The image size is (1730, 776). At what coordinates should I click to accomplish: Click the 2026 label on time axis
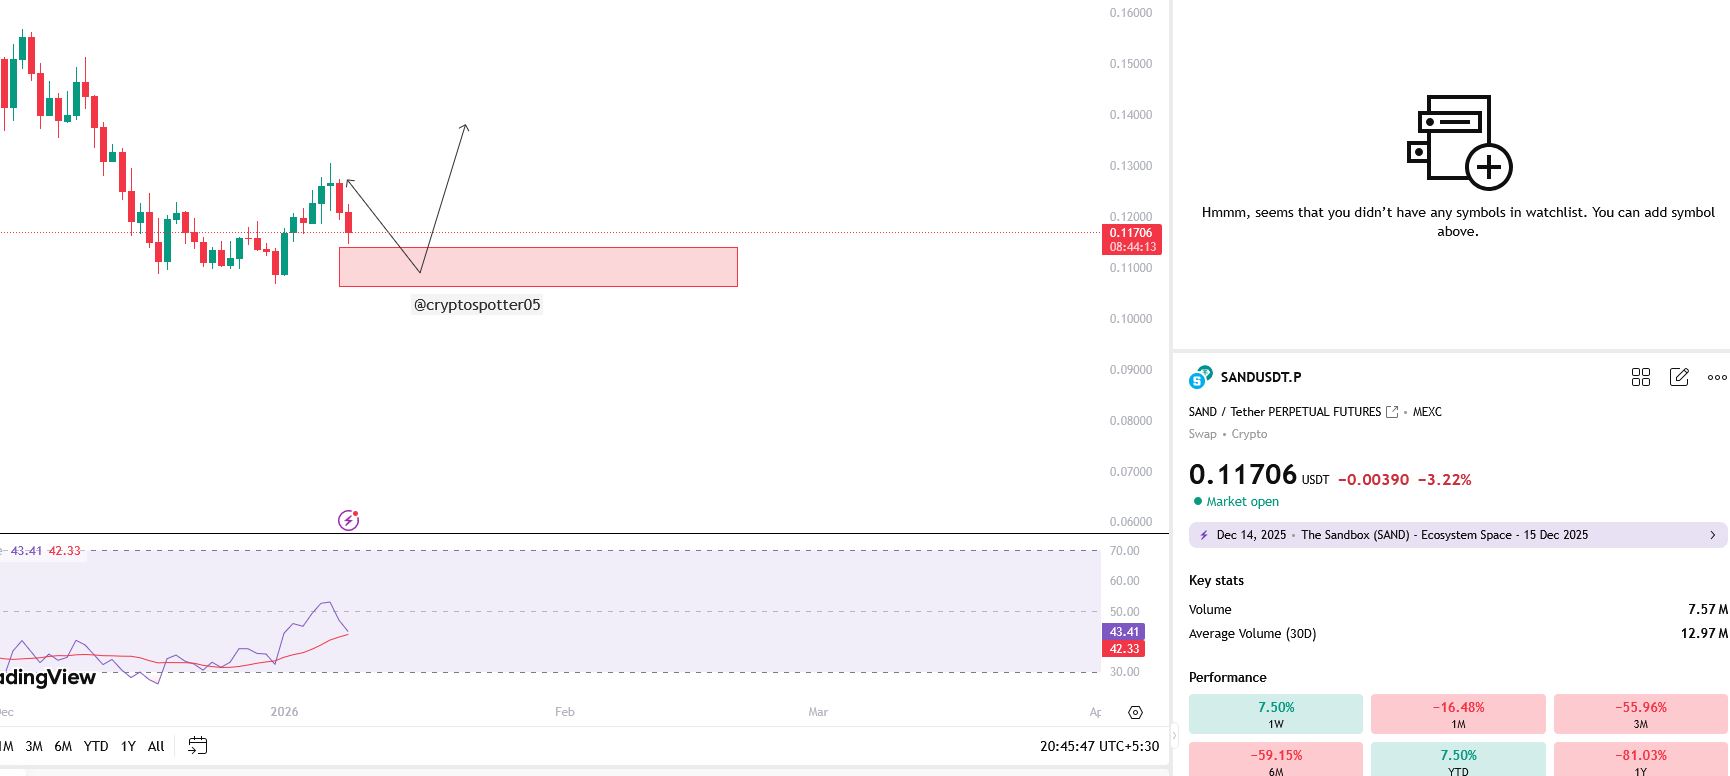tap(284, 712)
